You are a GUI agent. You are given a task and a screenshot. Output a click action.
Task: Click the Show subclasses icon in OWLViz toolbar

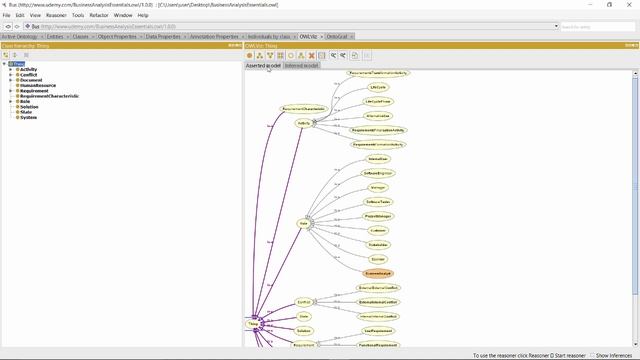260,56
